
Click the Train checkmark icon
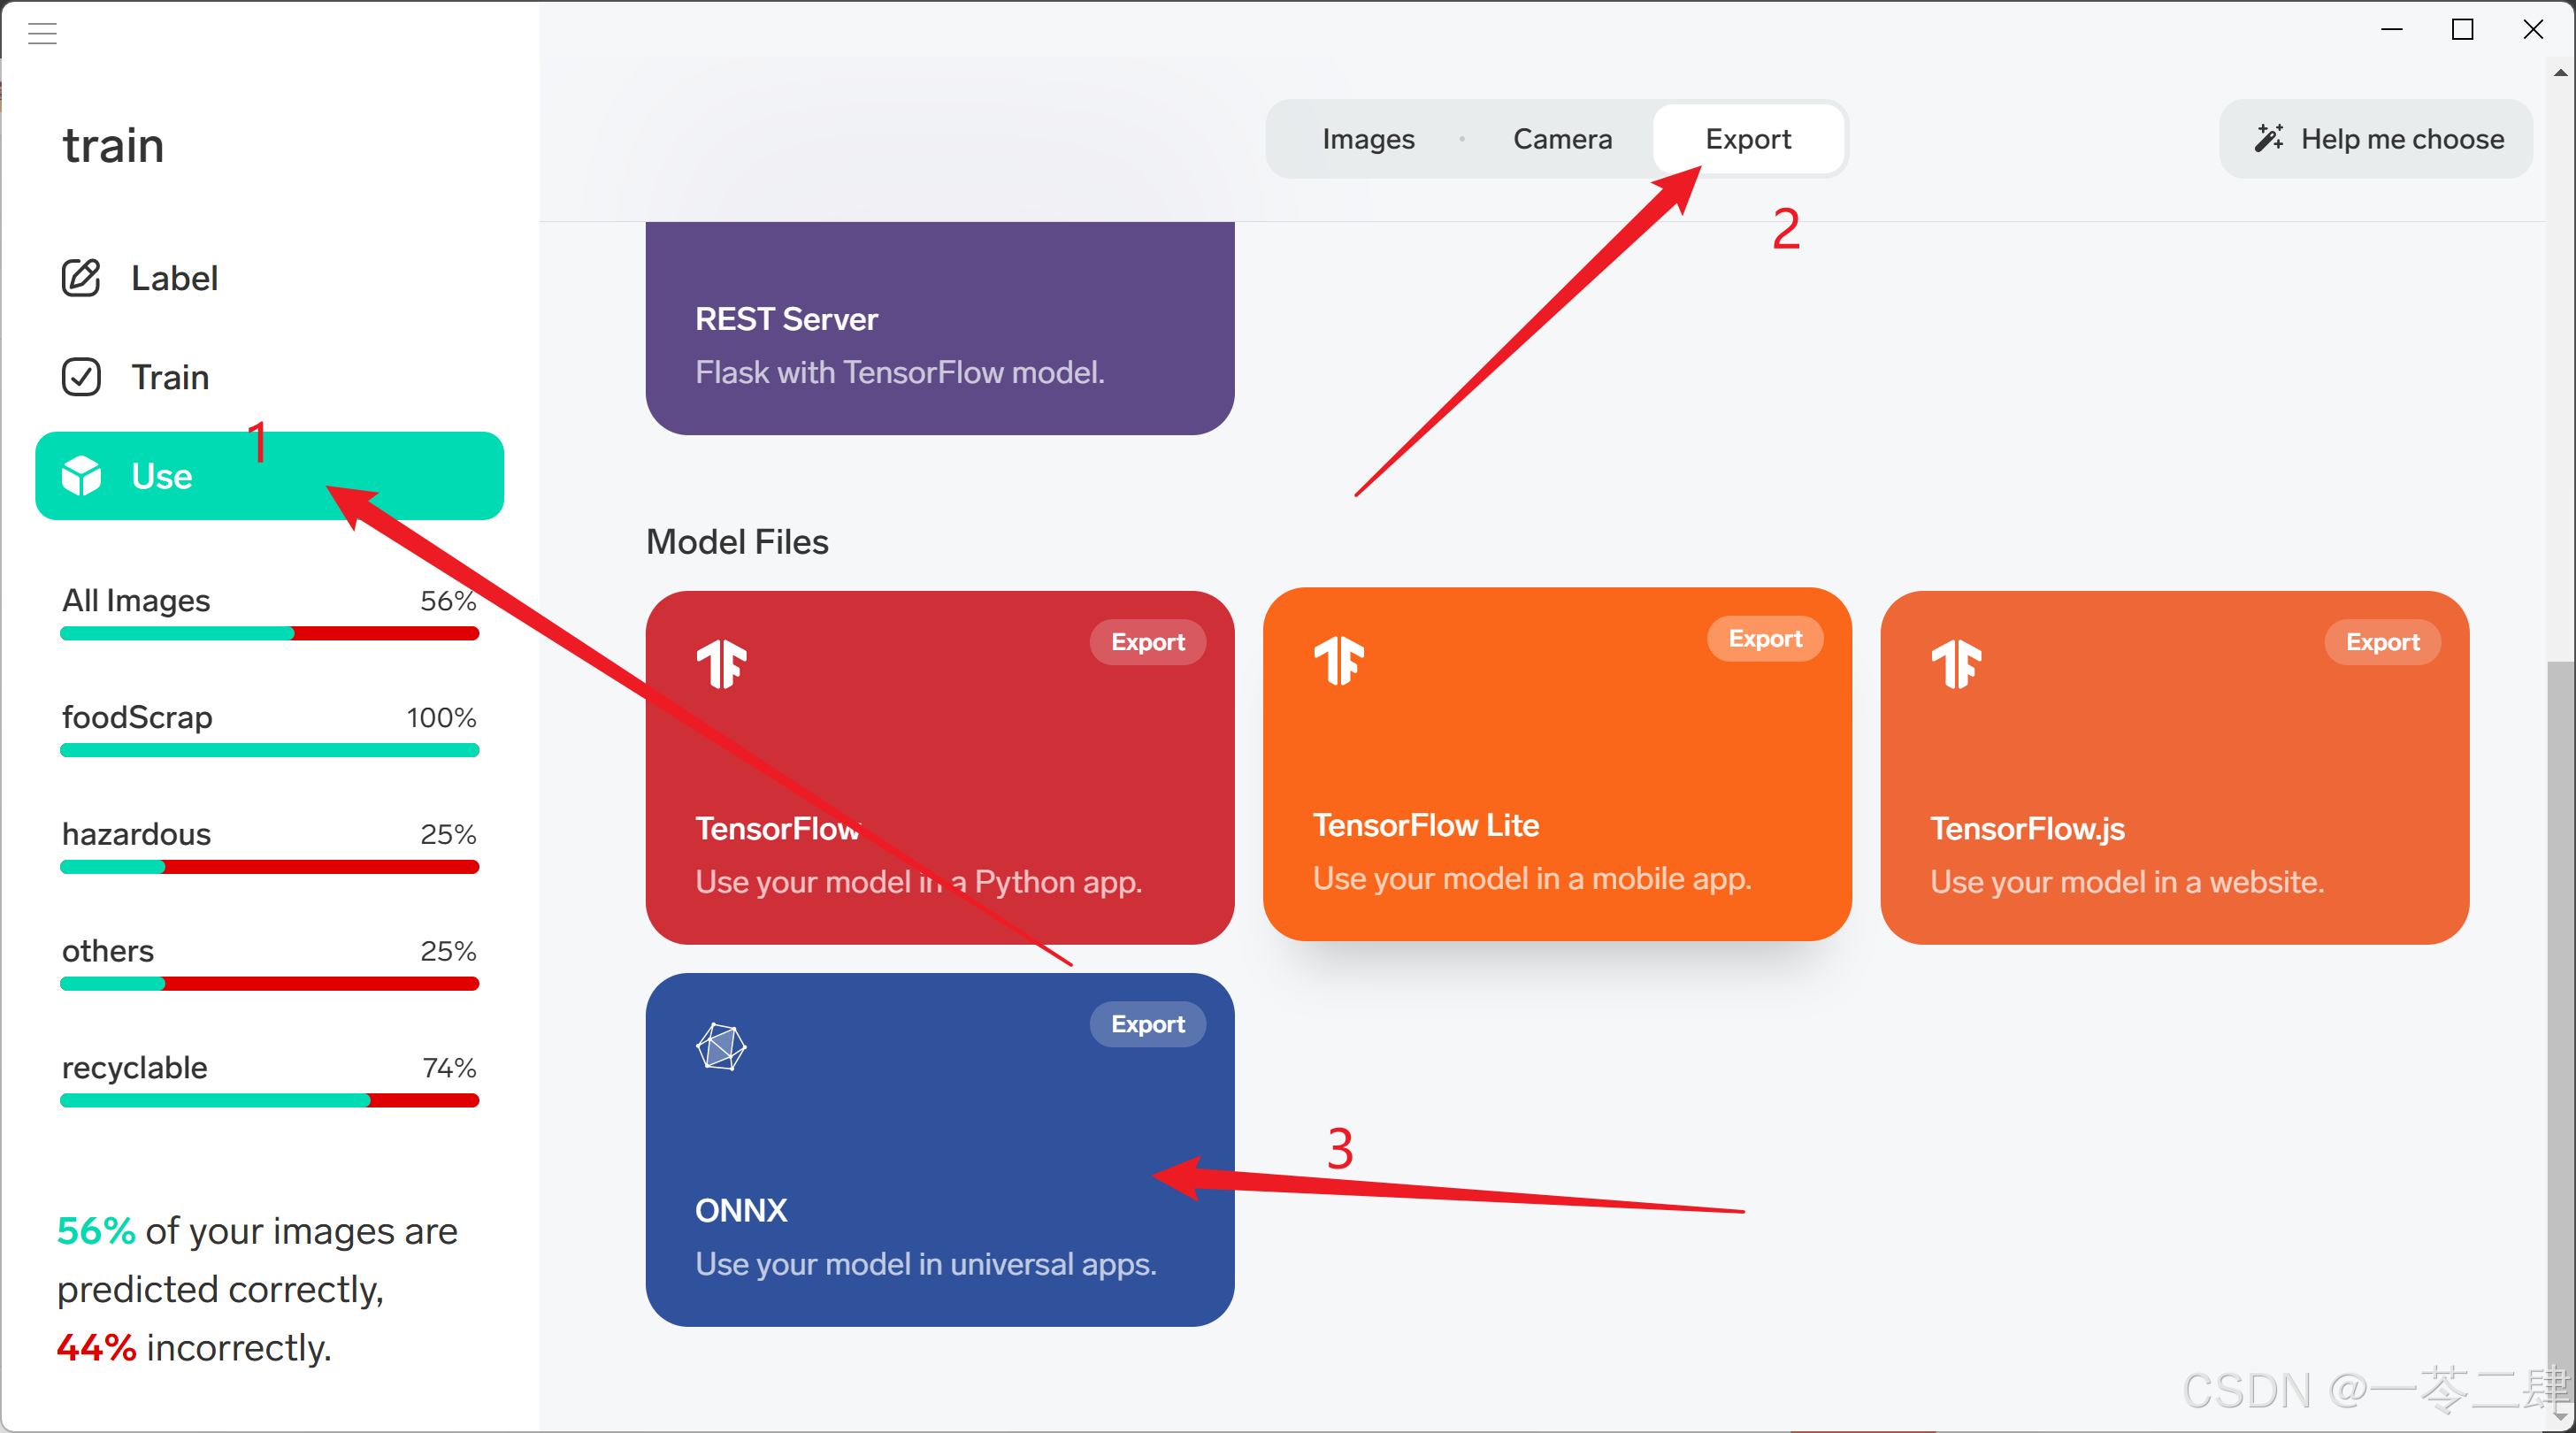coord(81,377)
